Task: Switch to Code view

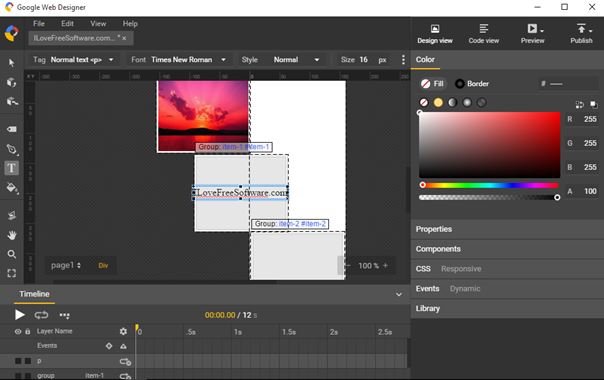Action: tap(483, 34)
